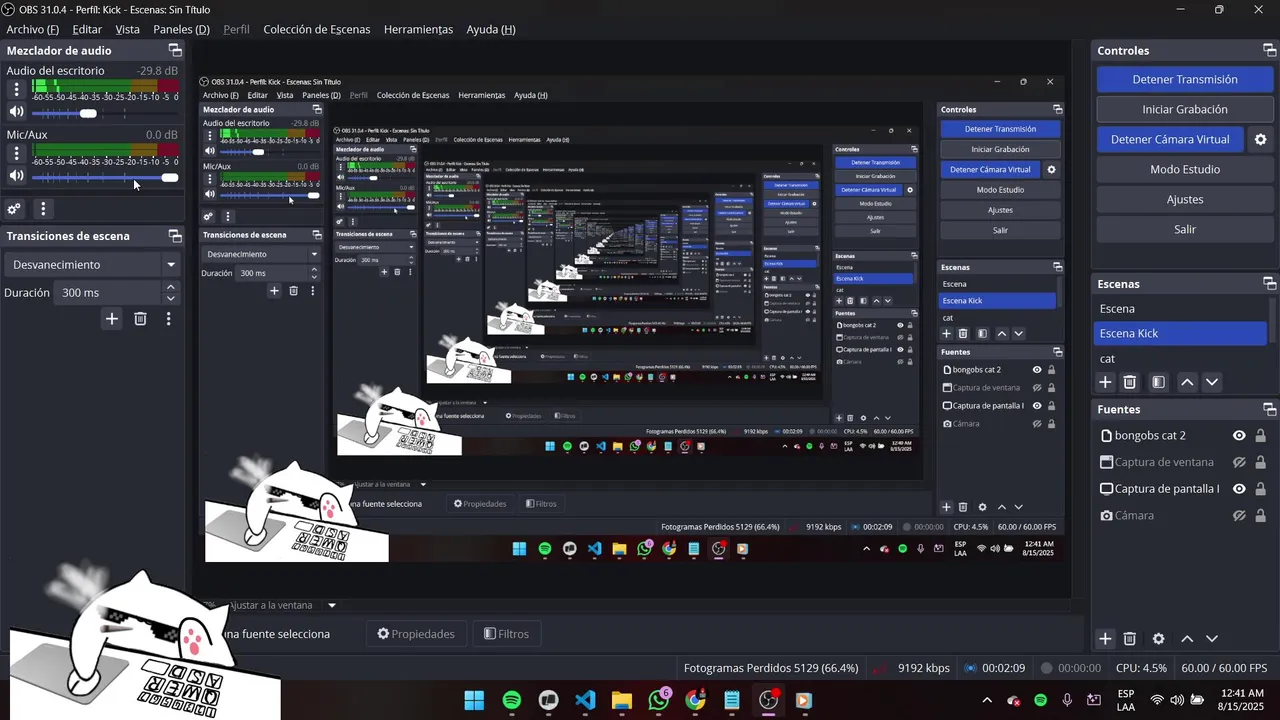Move source up in main Fuentes toolbar

click(x=1187, y=639)
